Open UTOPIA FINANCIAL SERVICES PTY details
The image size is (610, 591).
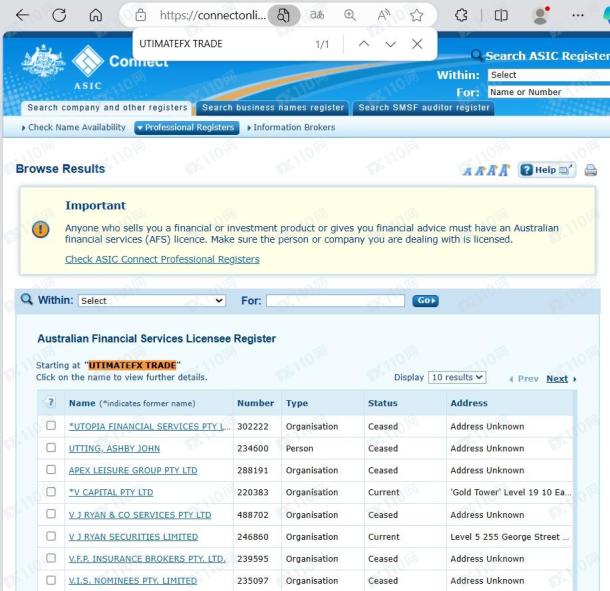(x=149, y=426)
